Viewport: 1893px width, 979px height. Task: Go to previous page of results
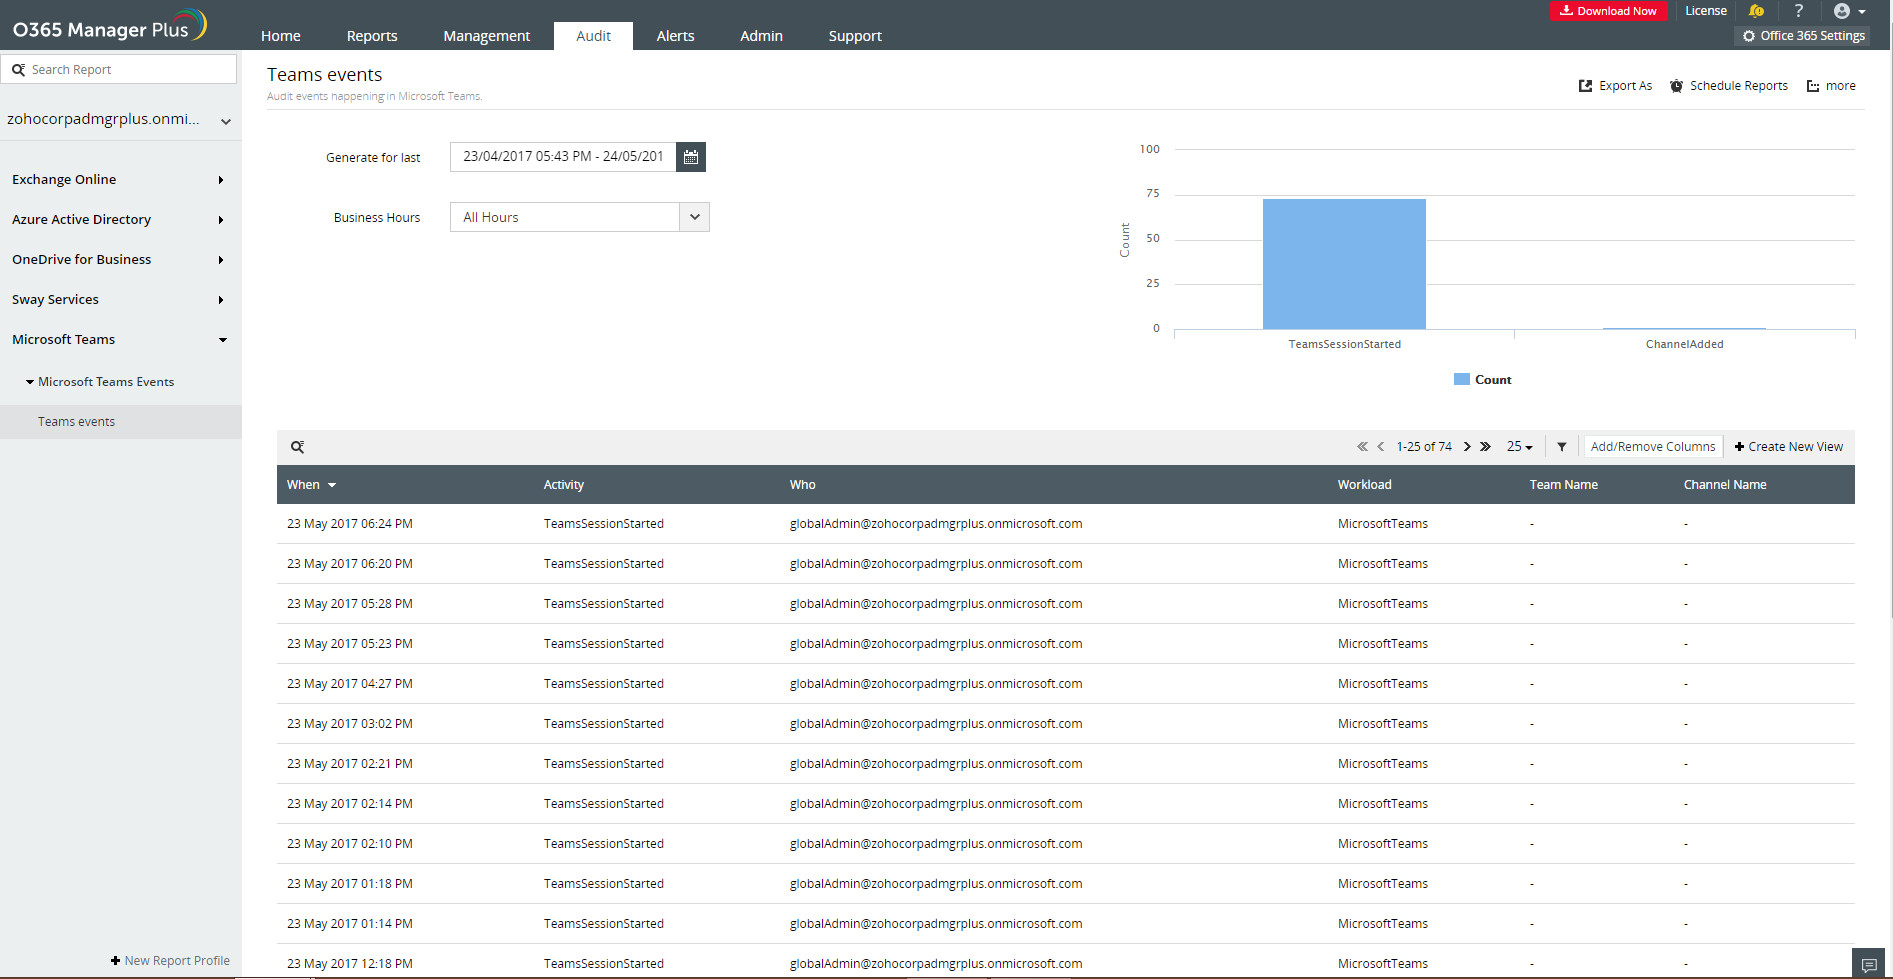1381,447
